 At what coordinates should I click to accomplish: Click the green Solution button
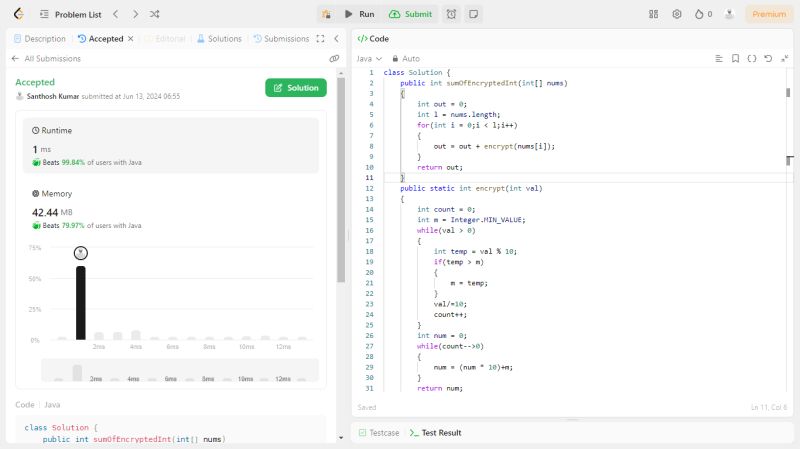click(296, 88)
